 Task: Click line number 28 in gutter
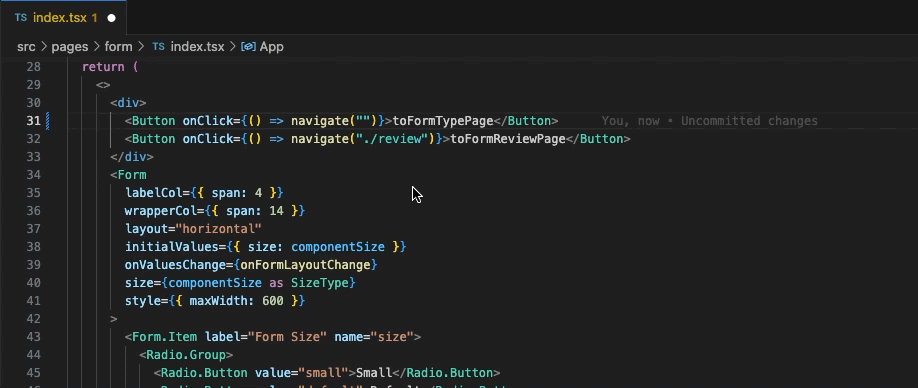pos(34,67)
